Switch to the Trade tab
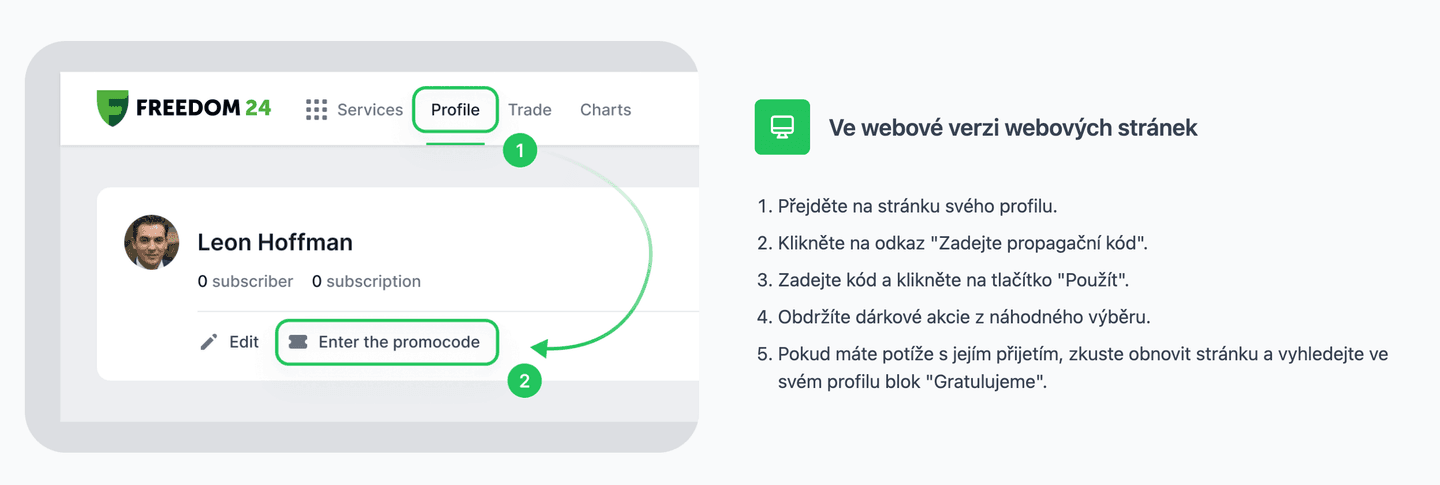This screenshot has width=1440, height=485. pyautogui.click(x=529, y=110)
